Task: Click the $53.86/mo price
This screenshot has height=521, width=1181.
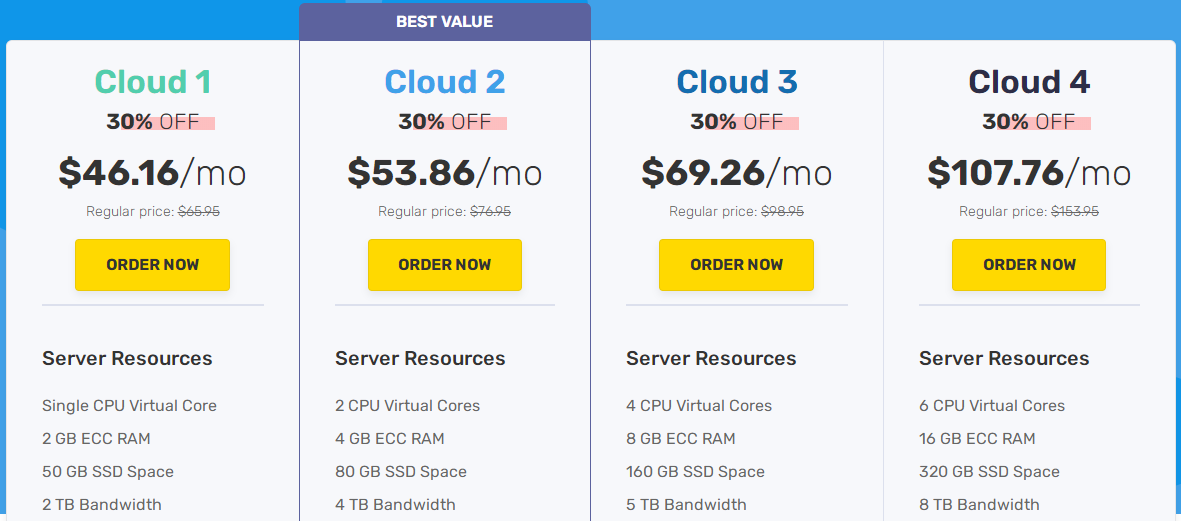Action: click(444, 173)
